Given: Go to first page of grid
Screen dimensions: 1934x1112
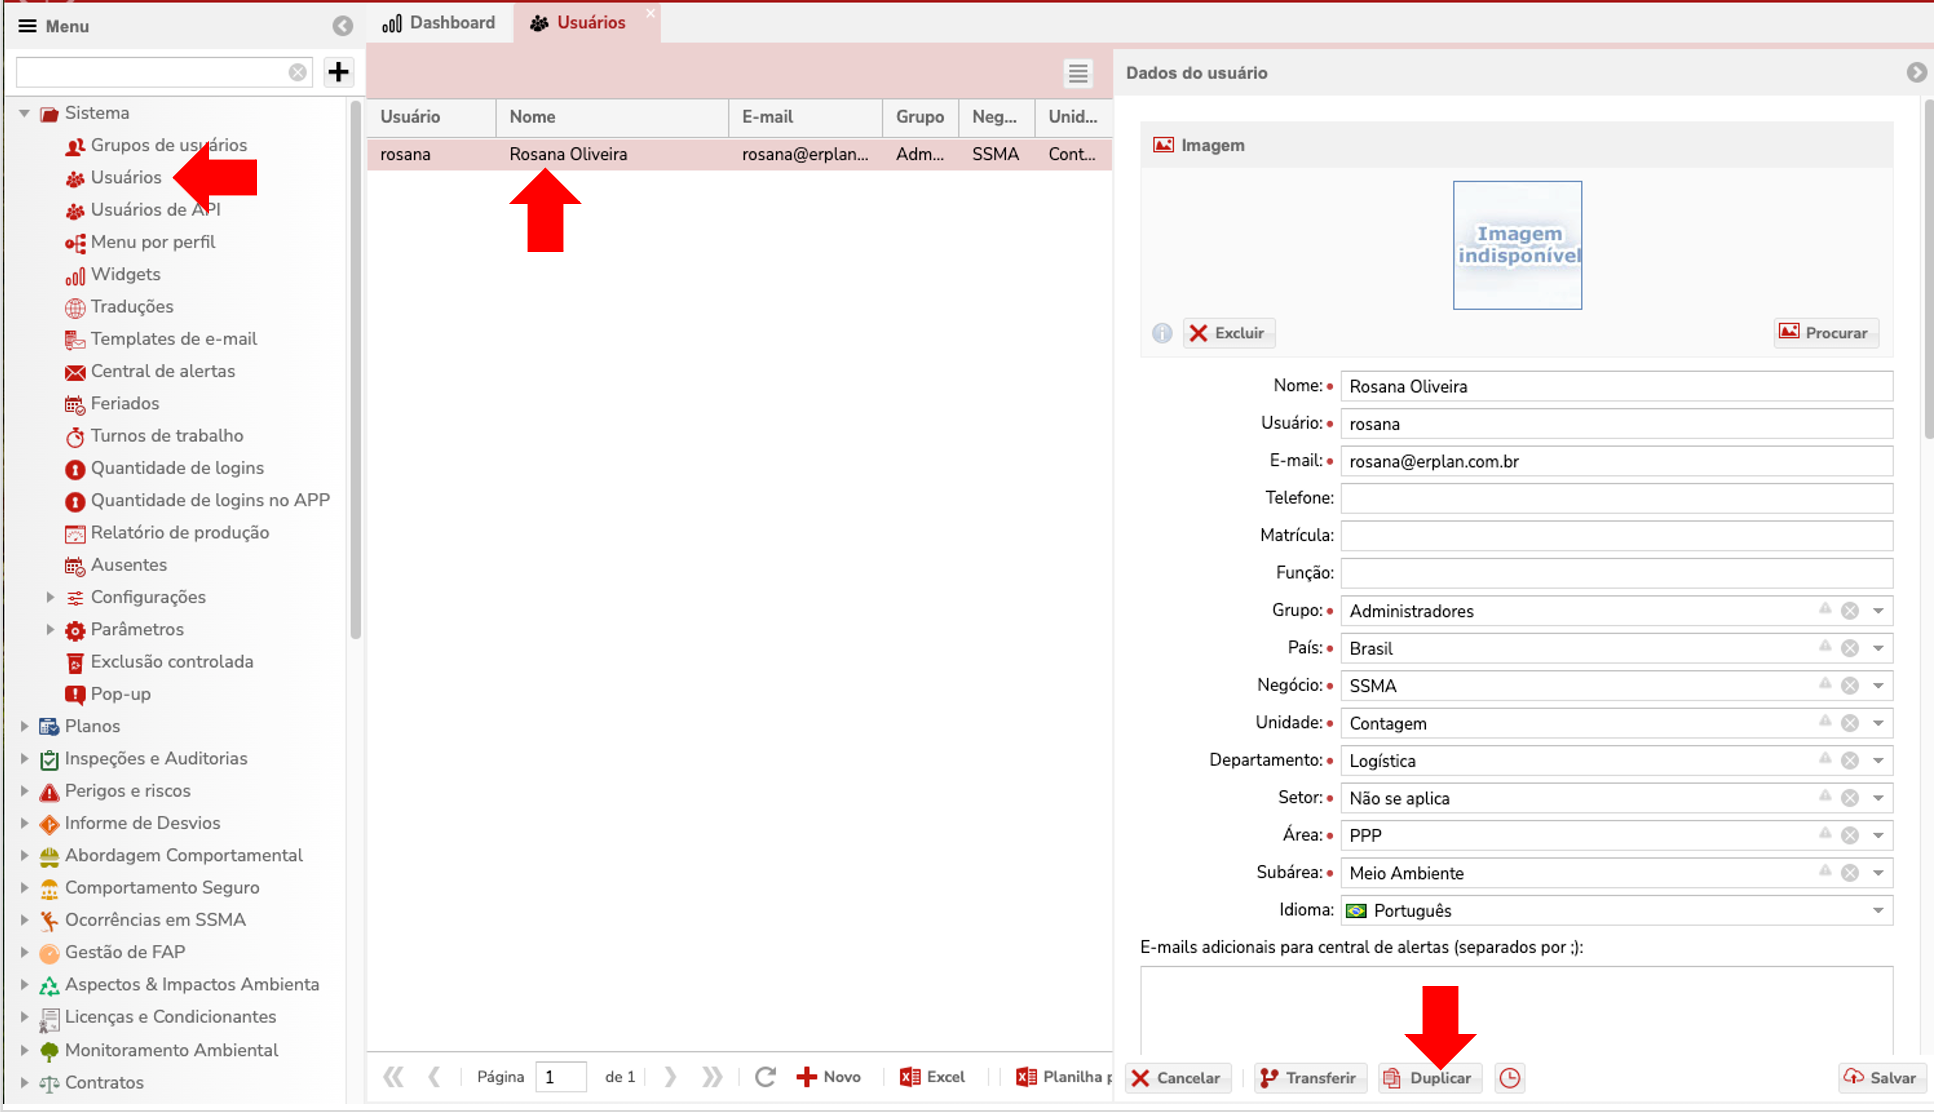Looking at the screenshot, I should (393, 1077).
